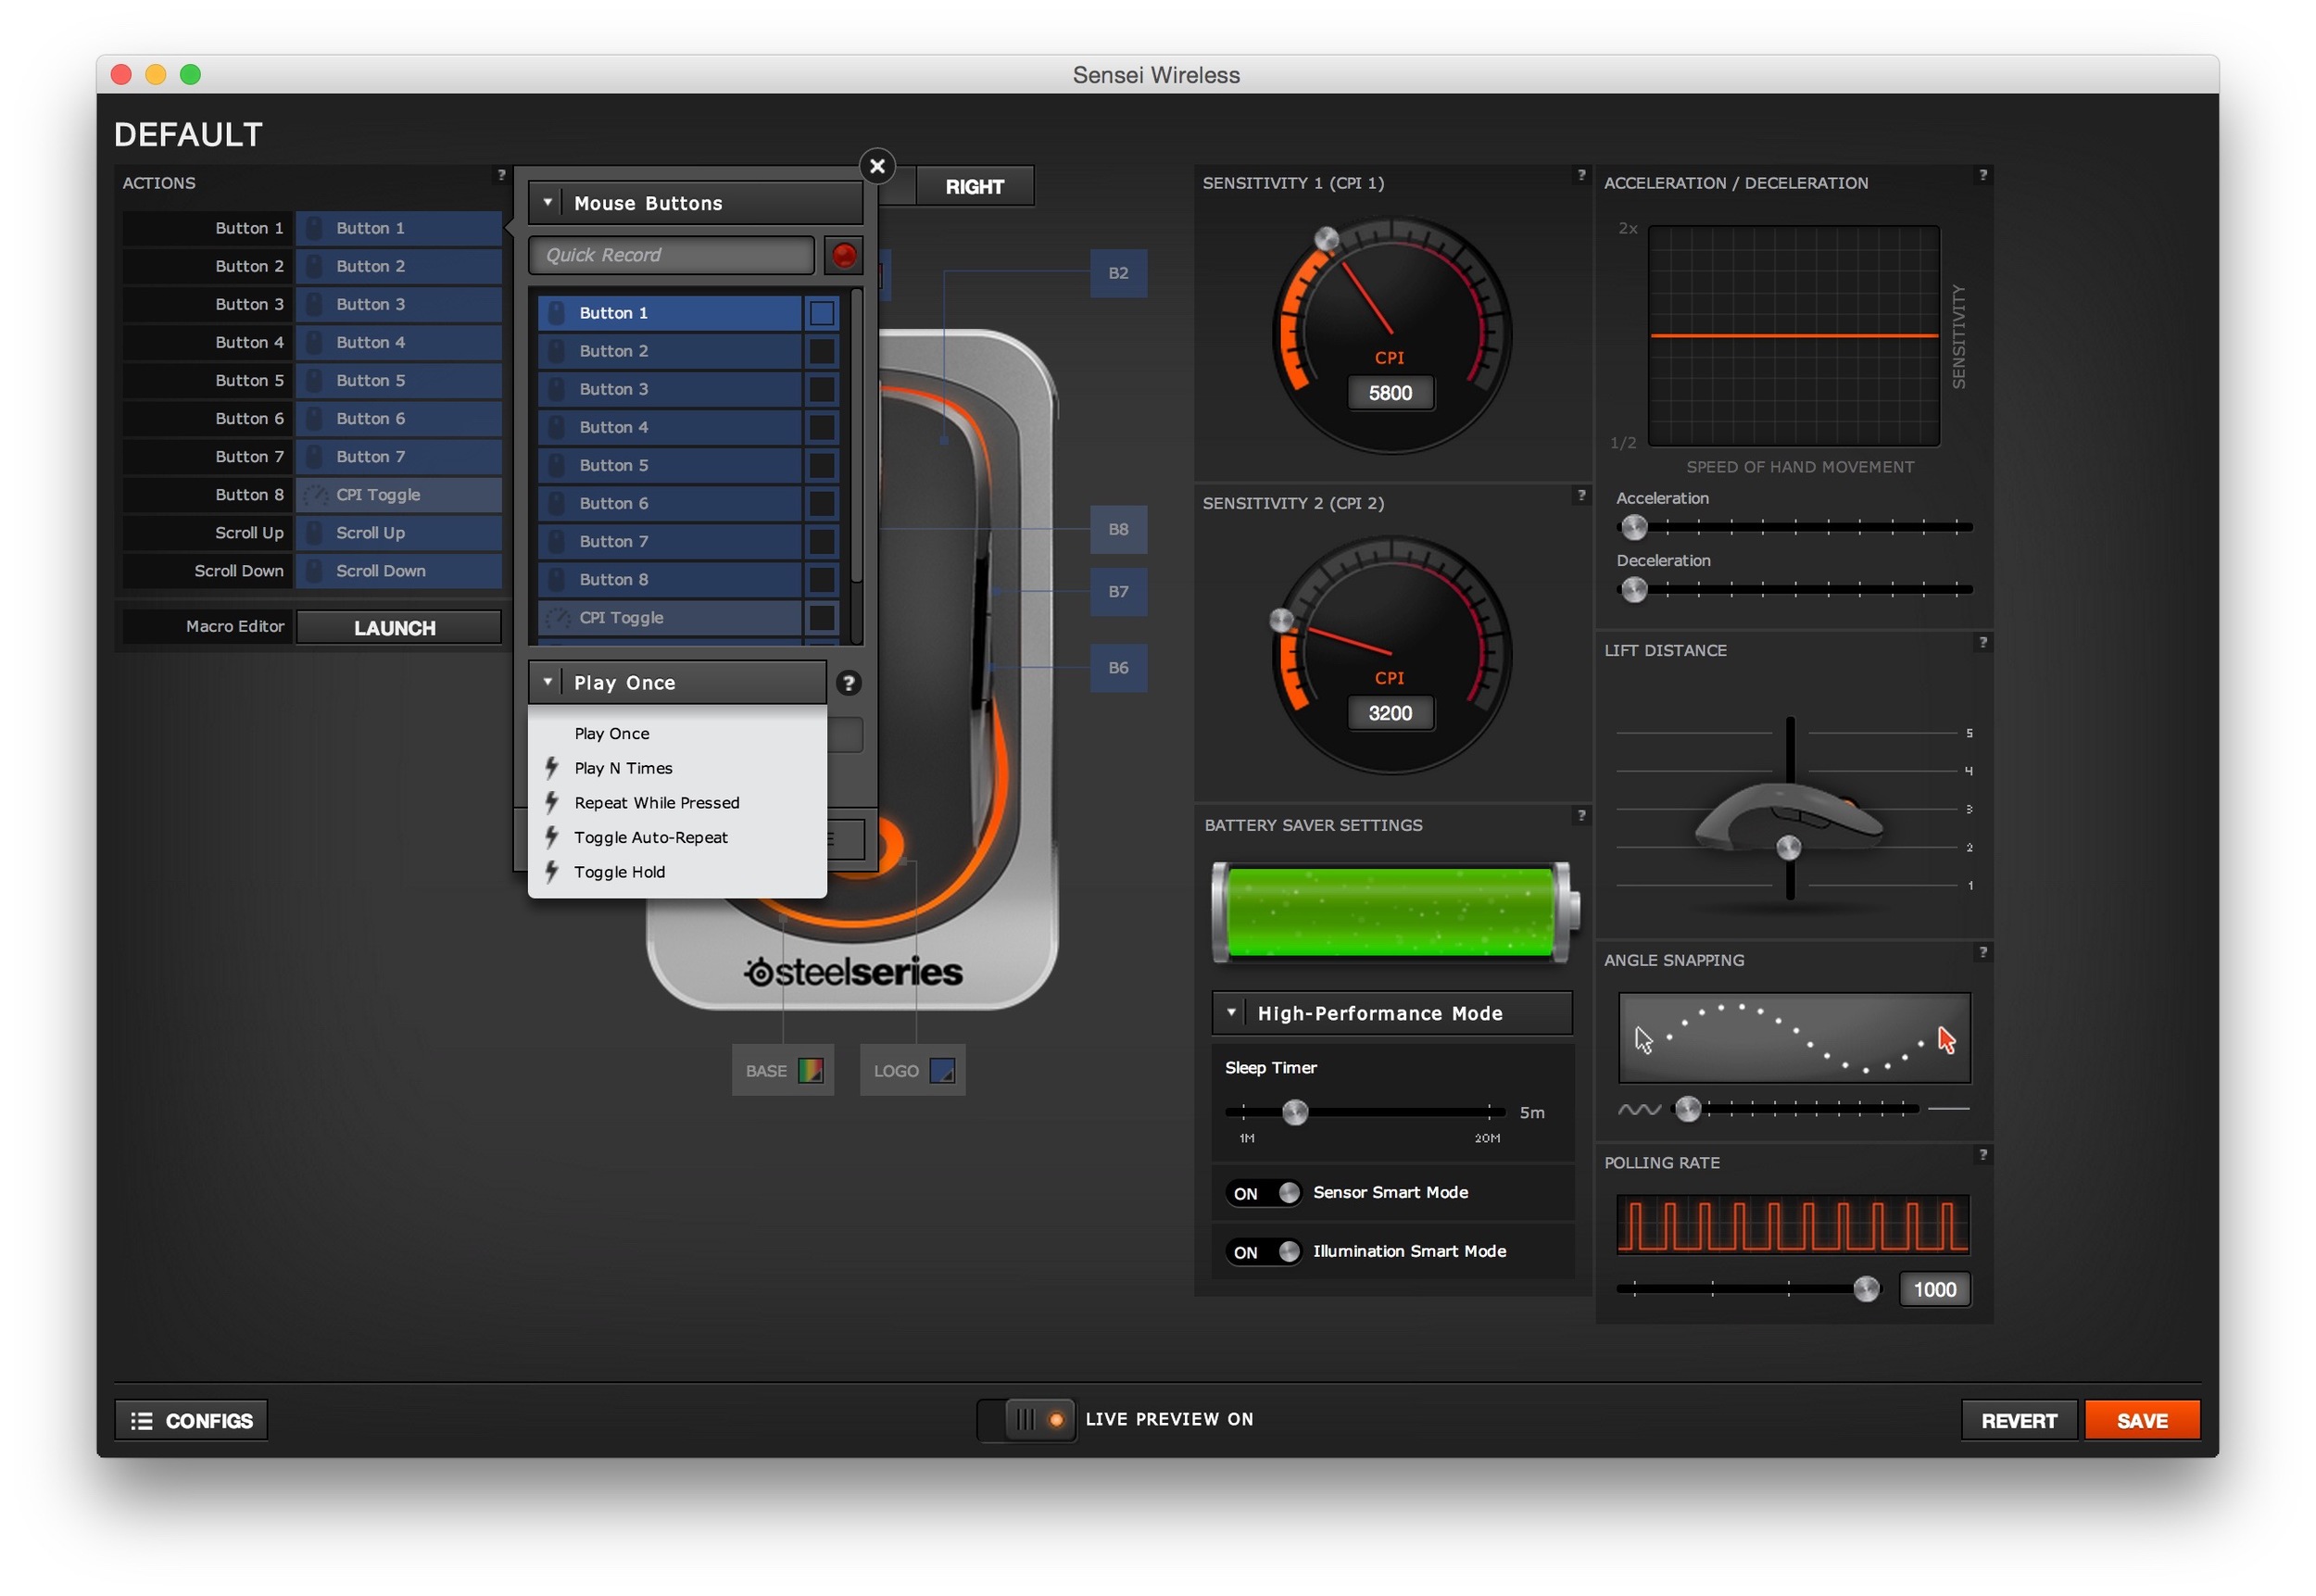
Task: Toggle the Live Preview switch
Action: (x=1027, y=1420)
